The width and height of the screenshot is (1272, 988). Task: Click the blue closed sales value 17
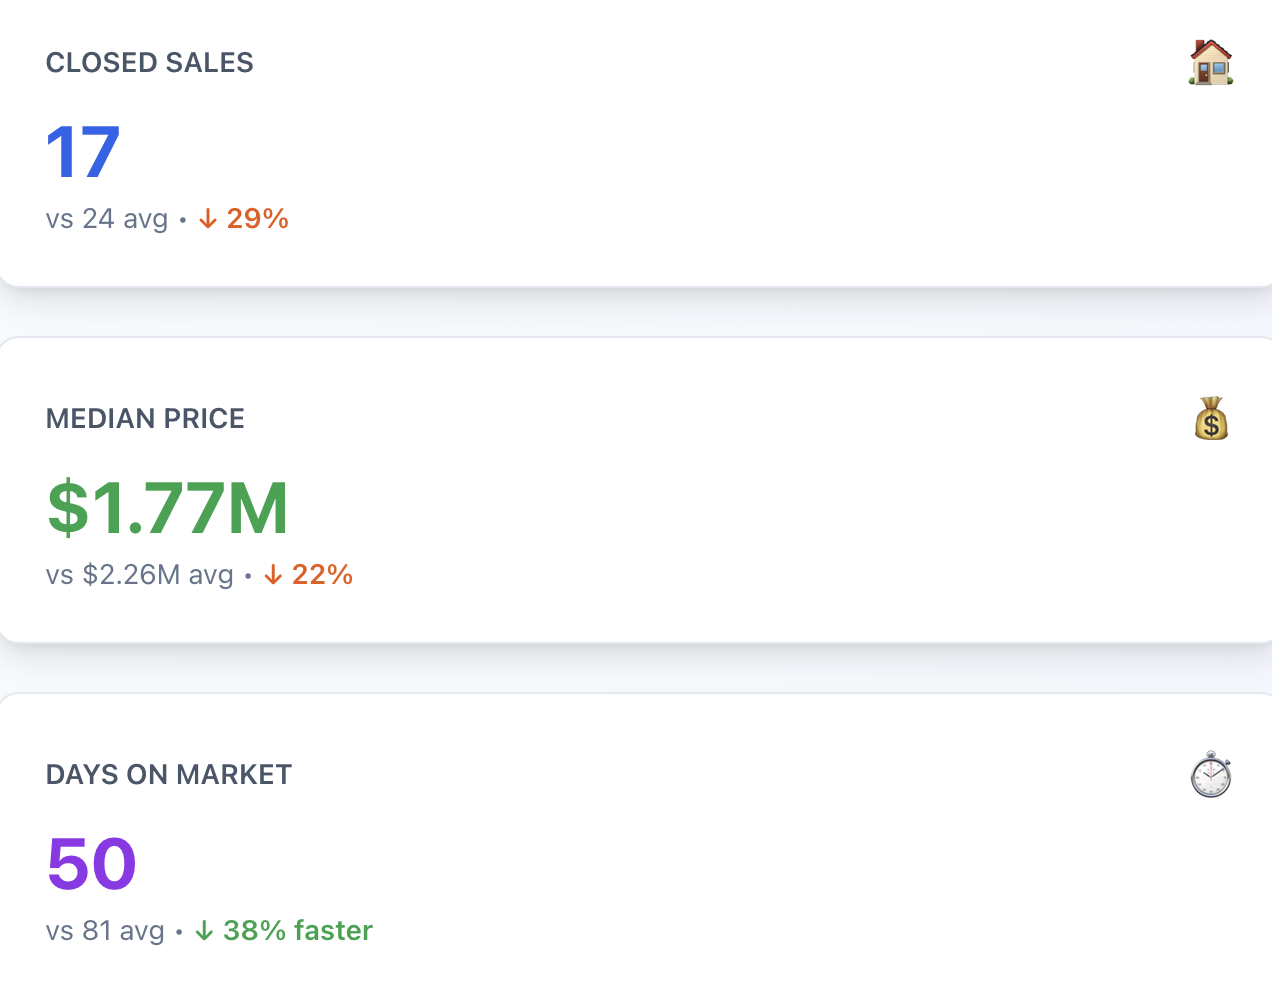tap(83, 153)
